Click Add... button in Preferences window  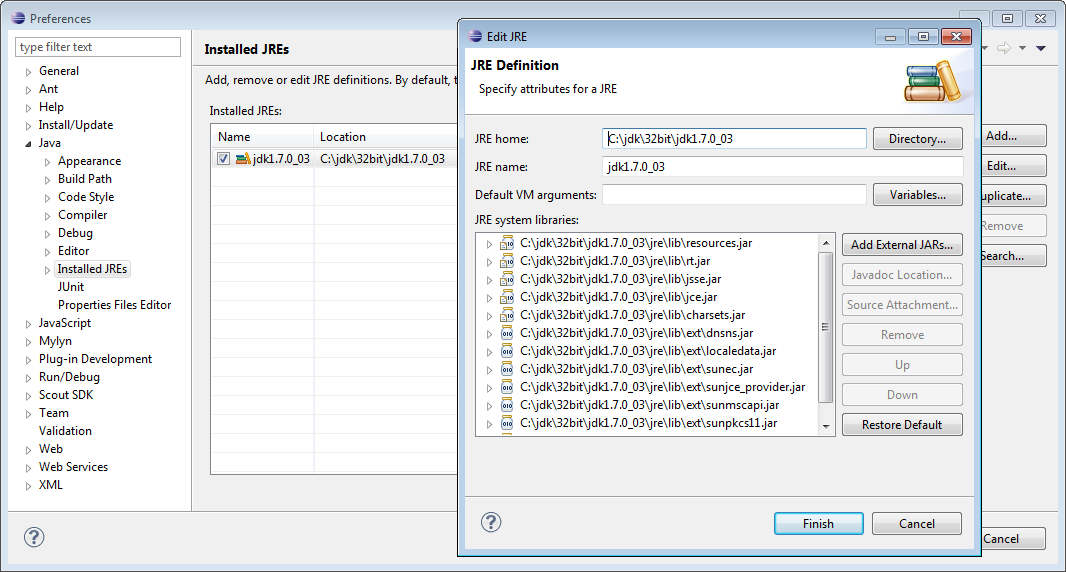coord(1012,136)
